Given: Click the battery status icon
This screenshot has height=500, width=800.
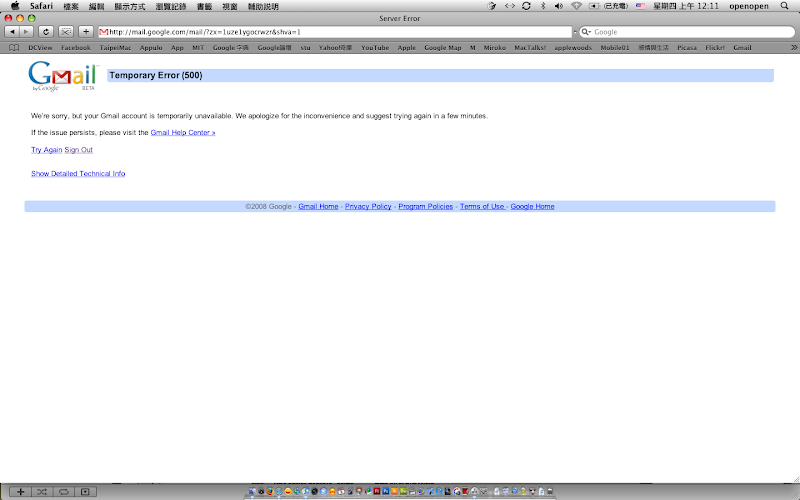Looking at the screenshot, I should point(594,6).
